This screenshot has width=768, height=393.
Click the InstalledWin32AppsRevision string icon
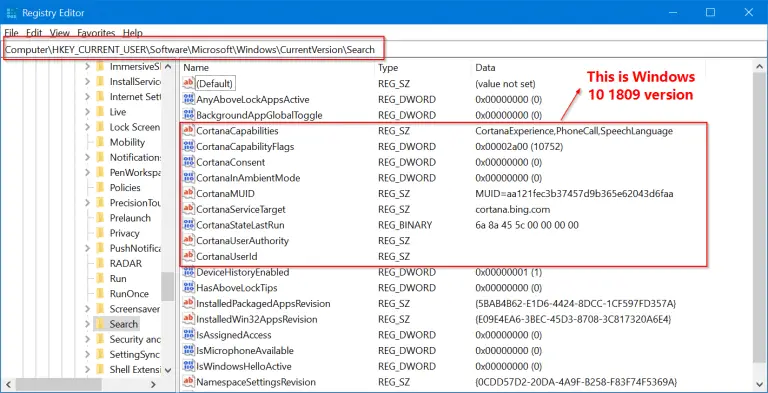coord(189,319)
